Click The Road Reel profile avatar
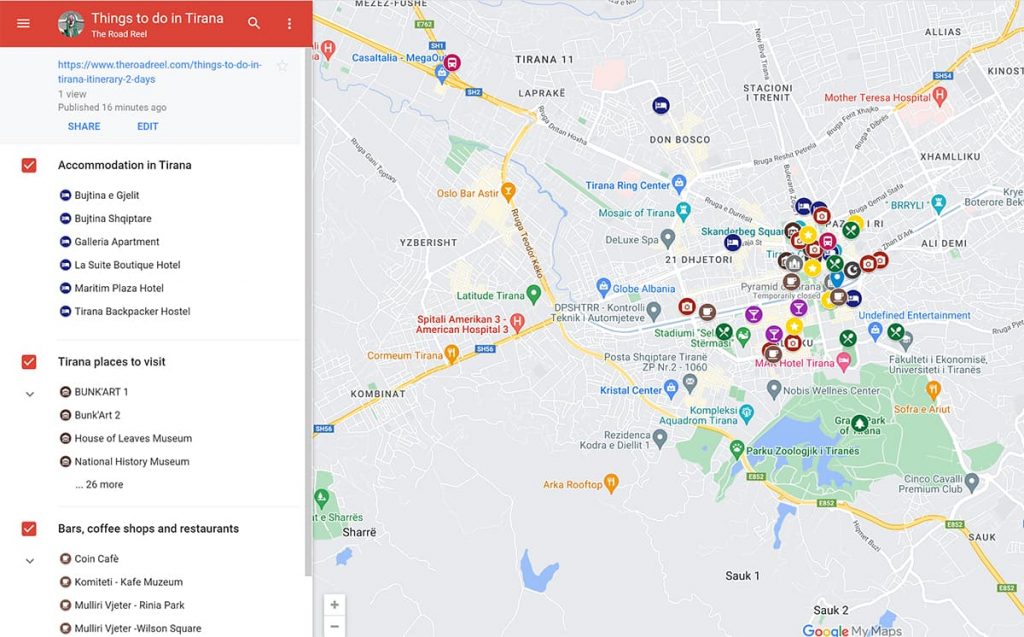The width and height of the screenshot is (1024, 637). pos(71,24)
